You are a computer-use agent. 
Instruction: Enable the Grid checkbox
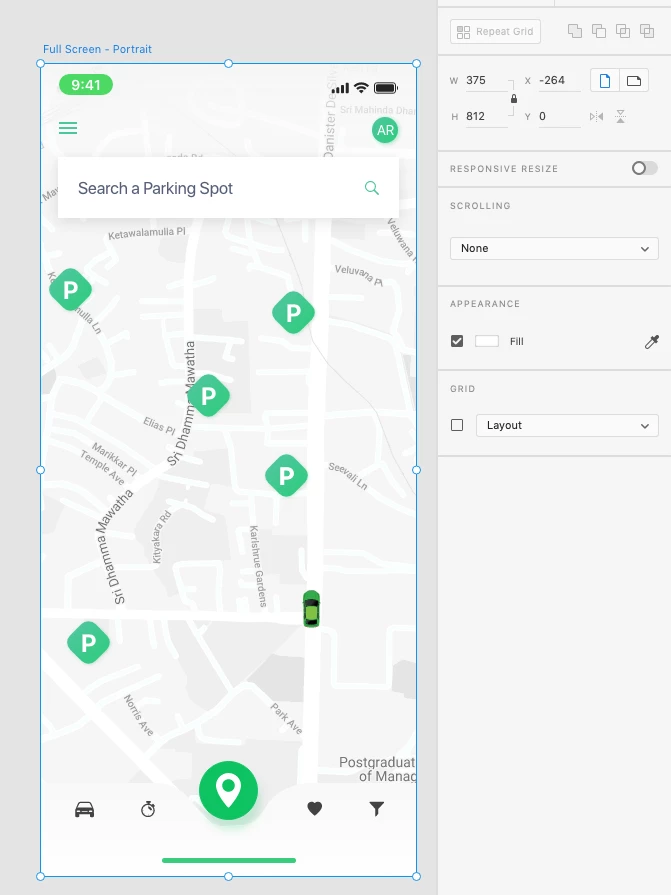tap(457, 425)
